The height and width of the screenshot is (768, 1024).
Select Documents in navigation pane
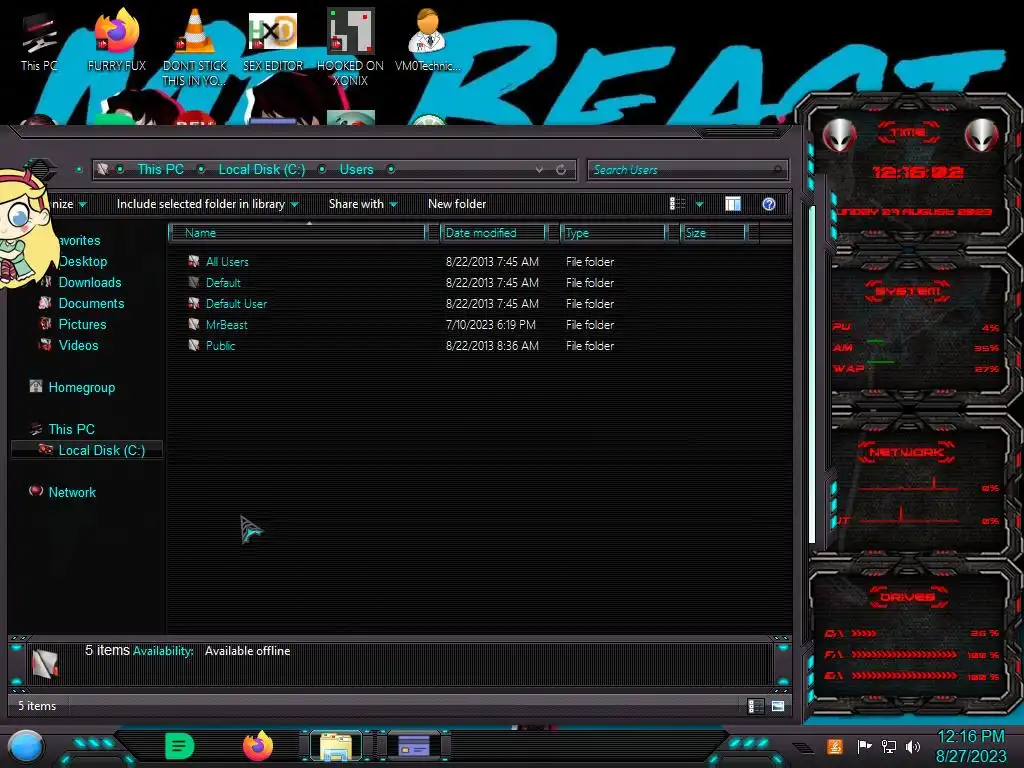pyautogui.click(x=91, y=304)
